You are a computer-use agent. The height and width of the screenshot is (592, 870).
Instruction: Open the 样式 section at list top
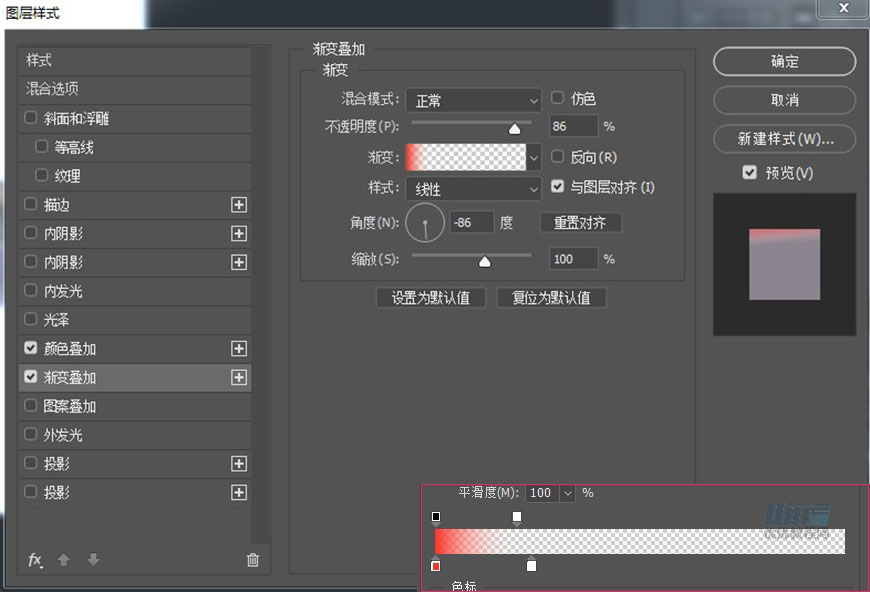pyautogui.click(x=39, y=60)
